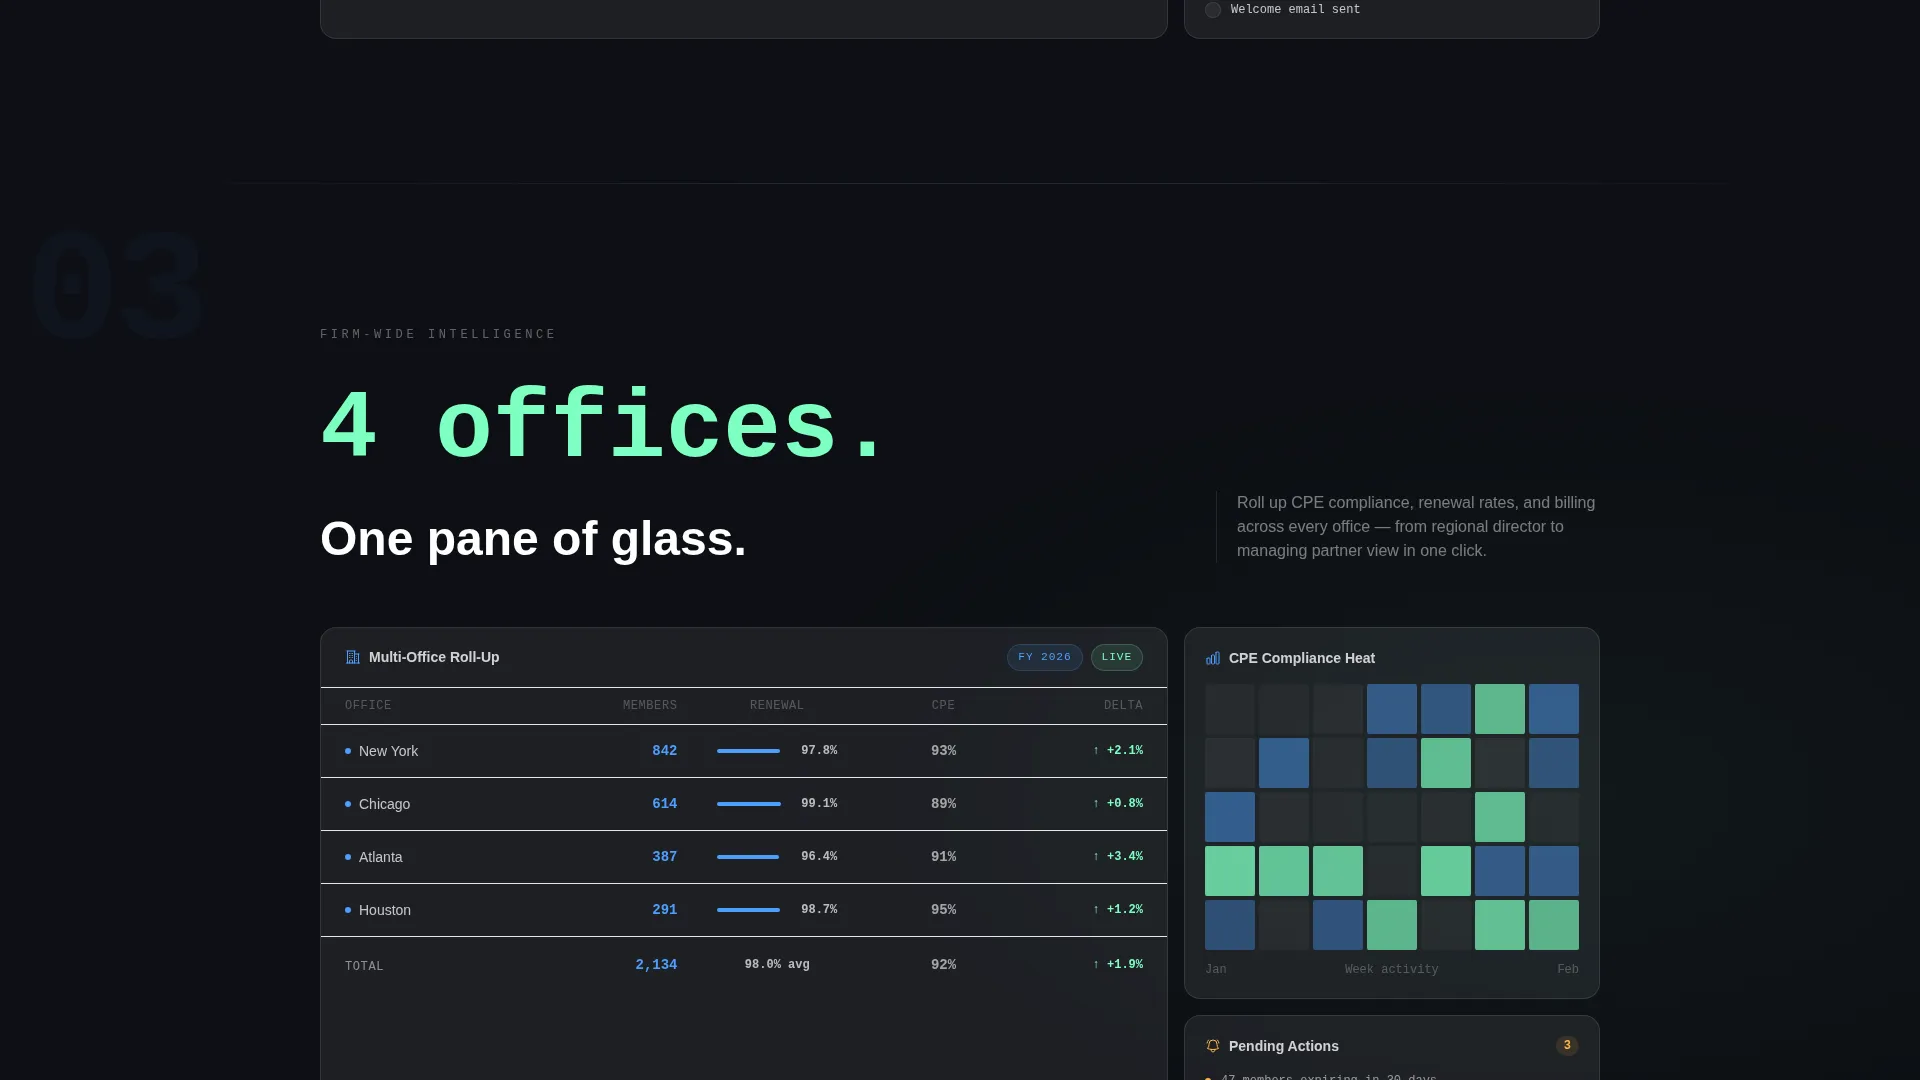This screenshot has height=1080, width=1920.
Task: Click the 96.4% renewal value
Action: coord(819,857)
